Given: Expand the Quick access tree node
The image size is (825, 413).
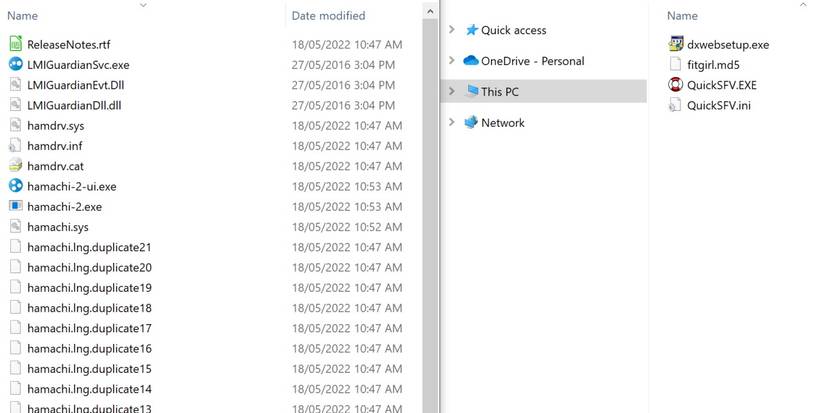Looking at the screenshot, I should [x=453, y=30].
